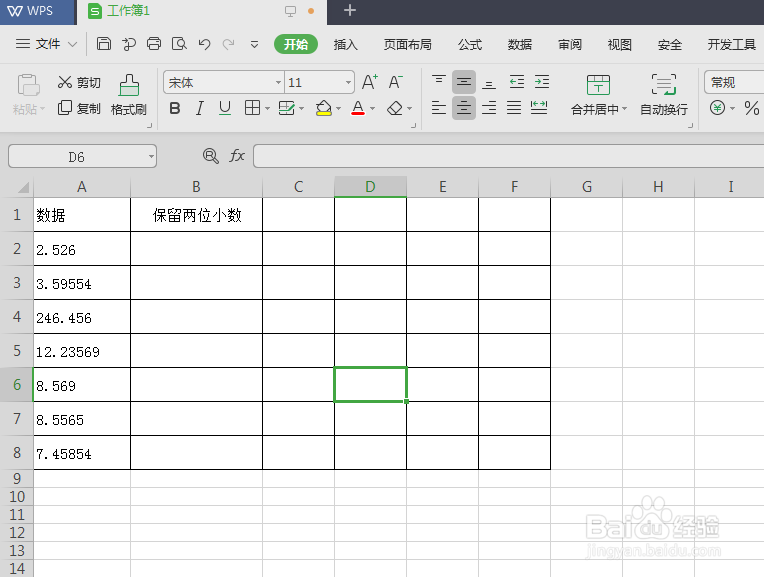Redo the last undone action
This screenshot has width=764, height=577.
tap(229, 44)
